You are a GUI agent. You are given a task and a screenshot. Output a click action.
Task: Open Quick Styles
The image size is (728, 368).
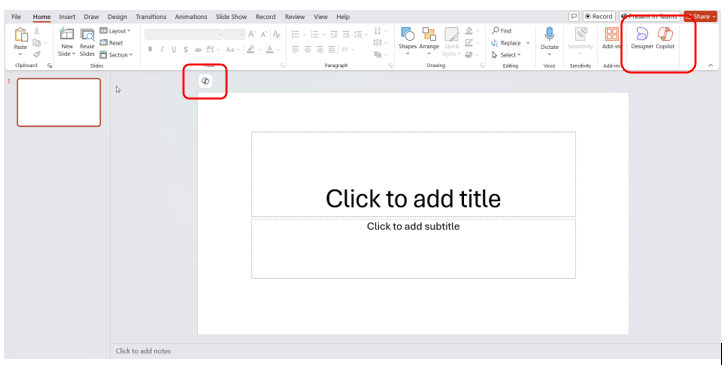(451, 41)
